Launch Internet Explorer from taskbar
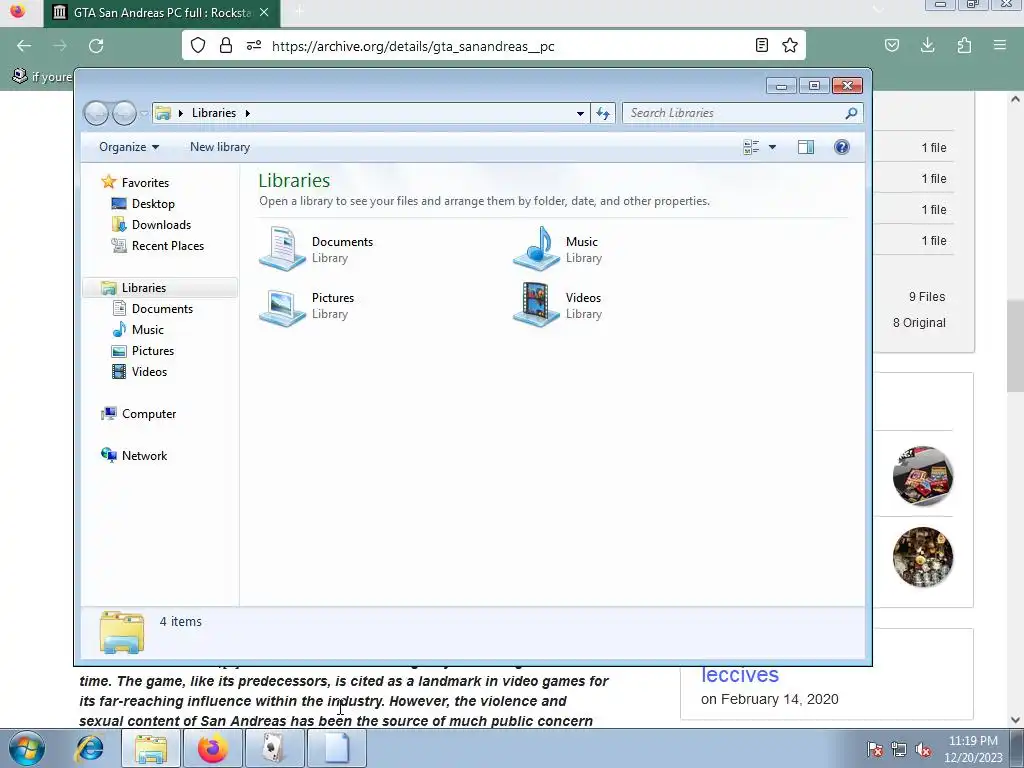 [x=89, y=748]
